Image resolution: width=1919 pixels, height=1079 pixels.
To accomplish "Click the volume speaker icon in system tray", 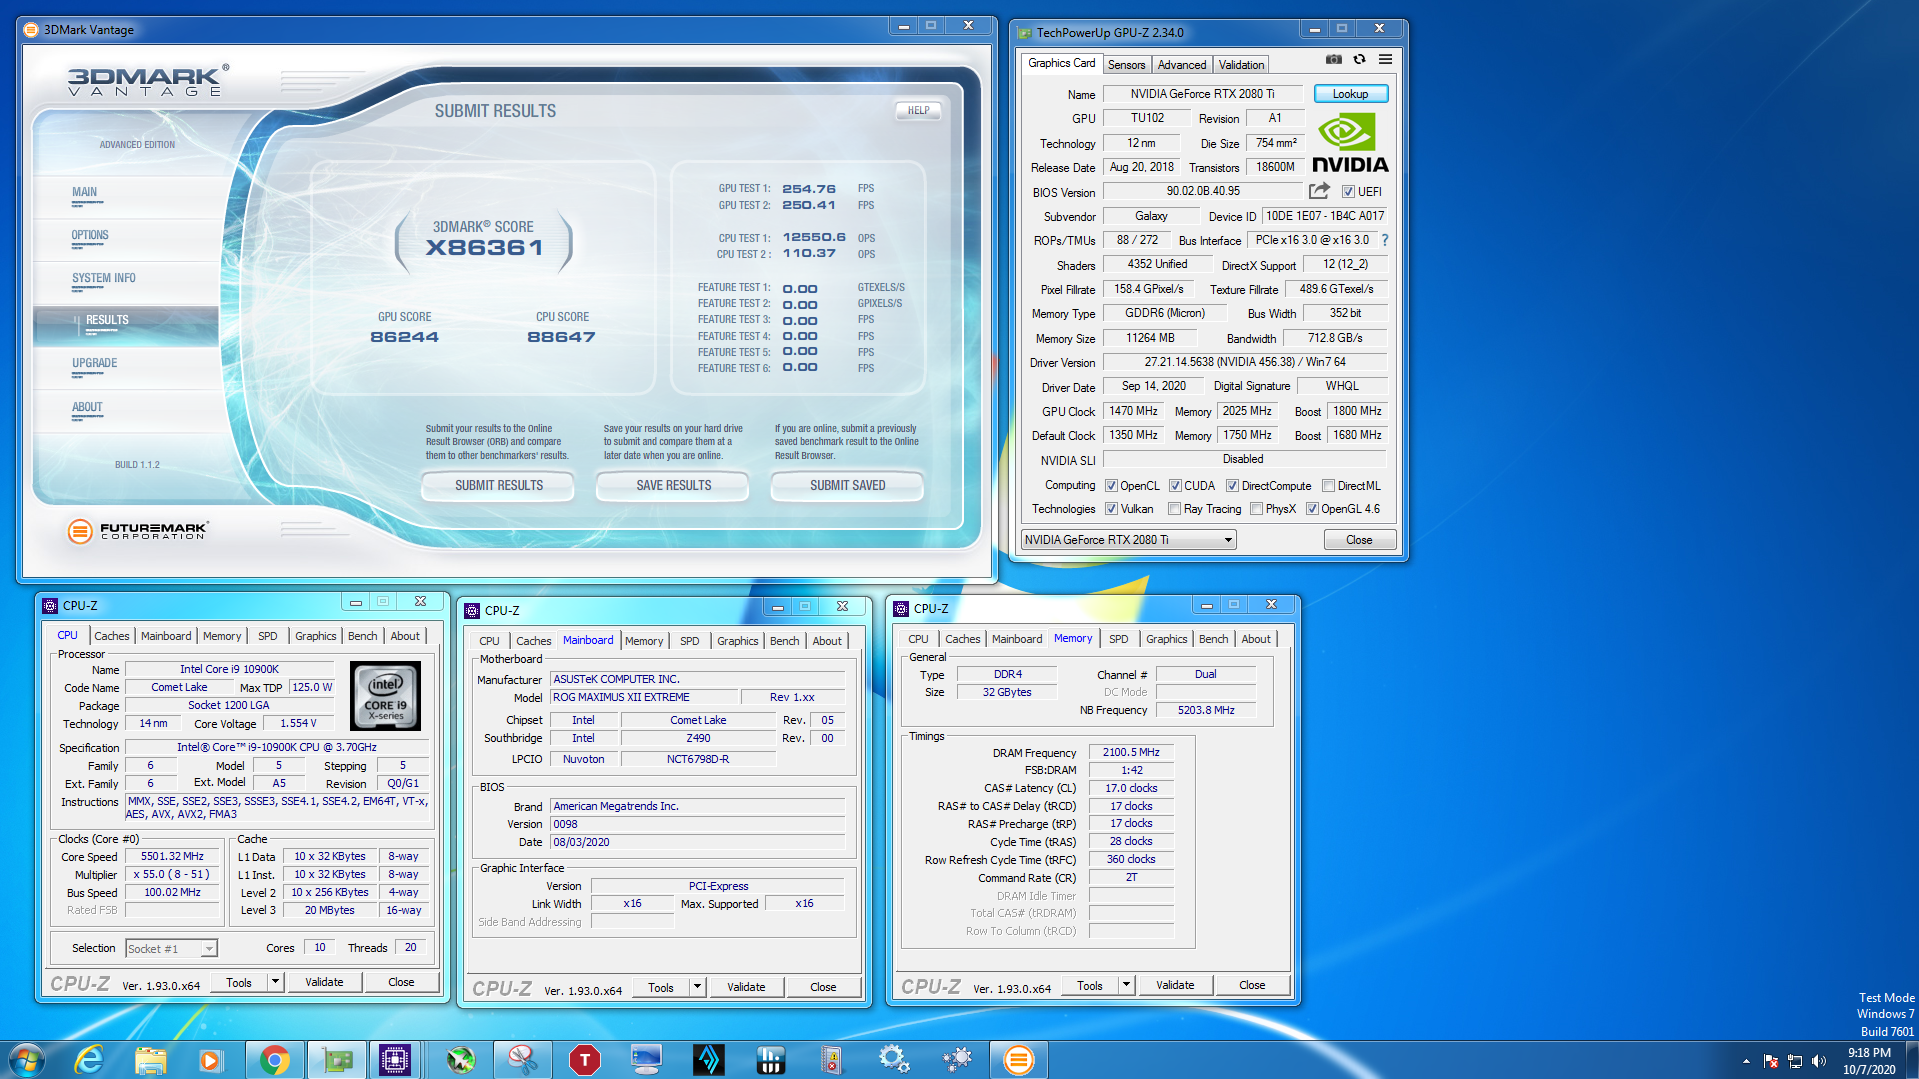I will [1819, 1061].
